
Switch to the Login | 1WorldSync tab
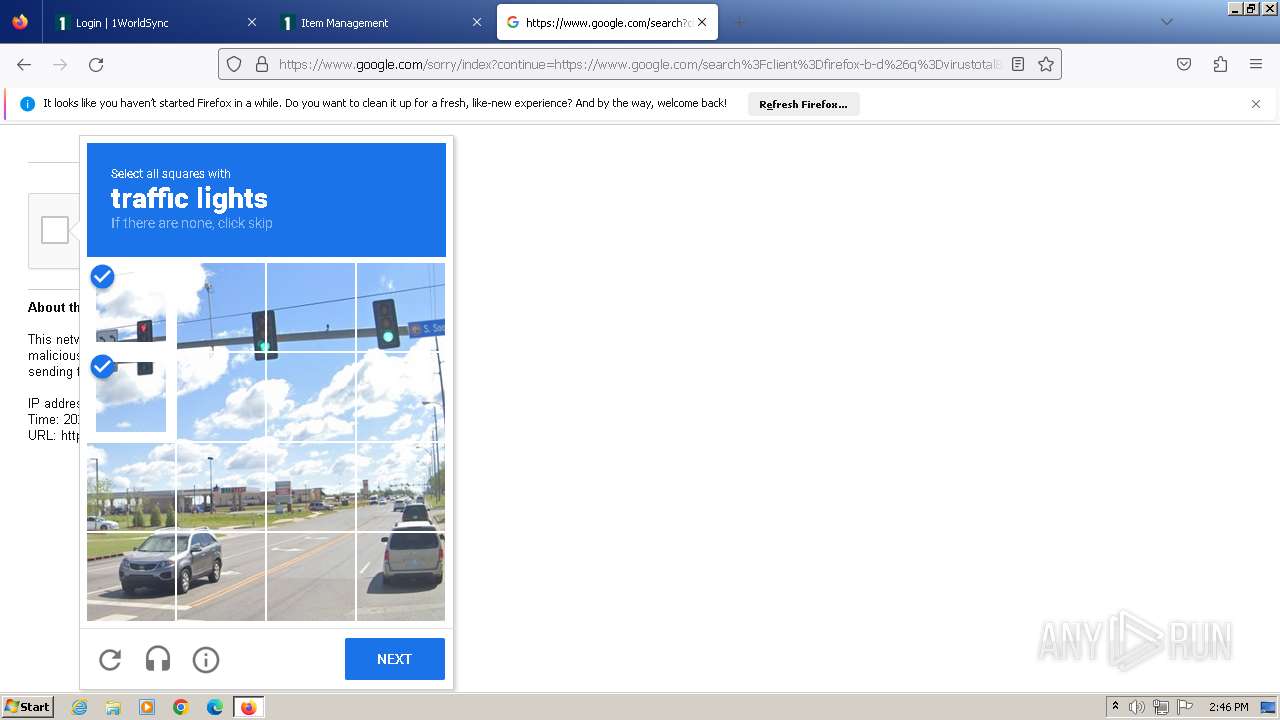point(155,22)
